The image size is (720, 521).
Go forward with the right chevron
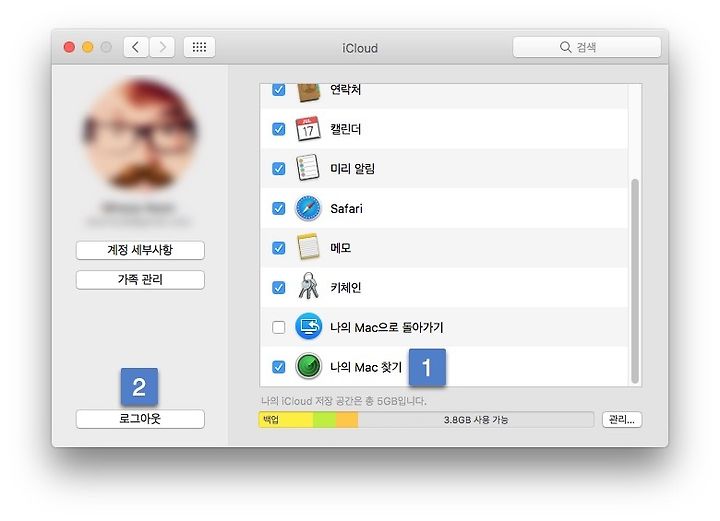click(163, 47)
